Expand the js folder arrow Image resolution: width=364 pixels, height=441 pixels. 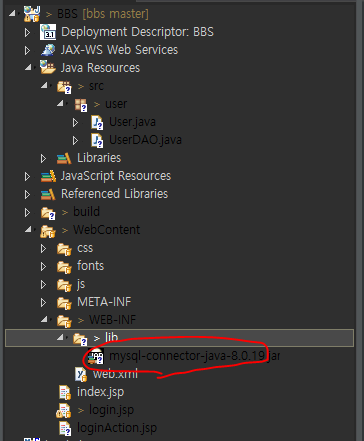[43, 285]
